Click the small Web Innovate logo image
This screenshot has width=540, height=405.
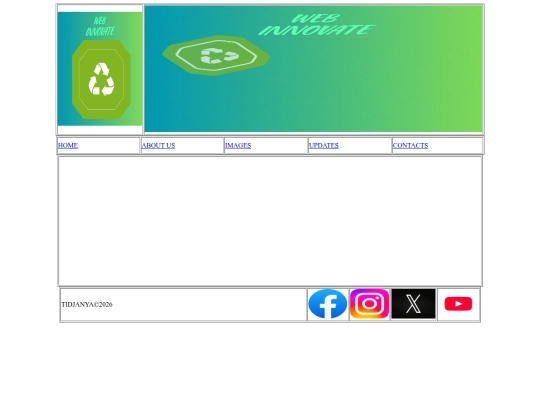[x=100, y=69]
